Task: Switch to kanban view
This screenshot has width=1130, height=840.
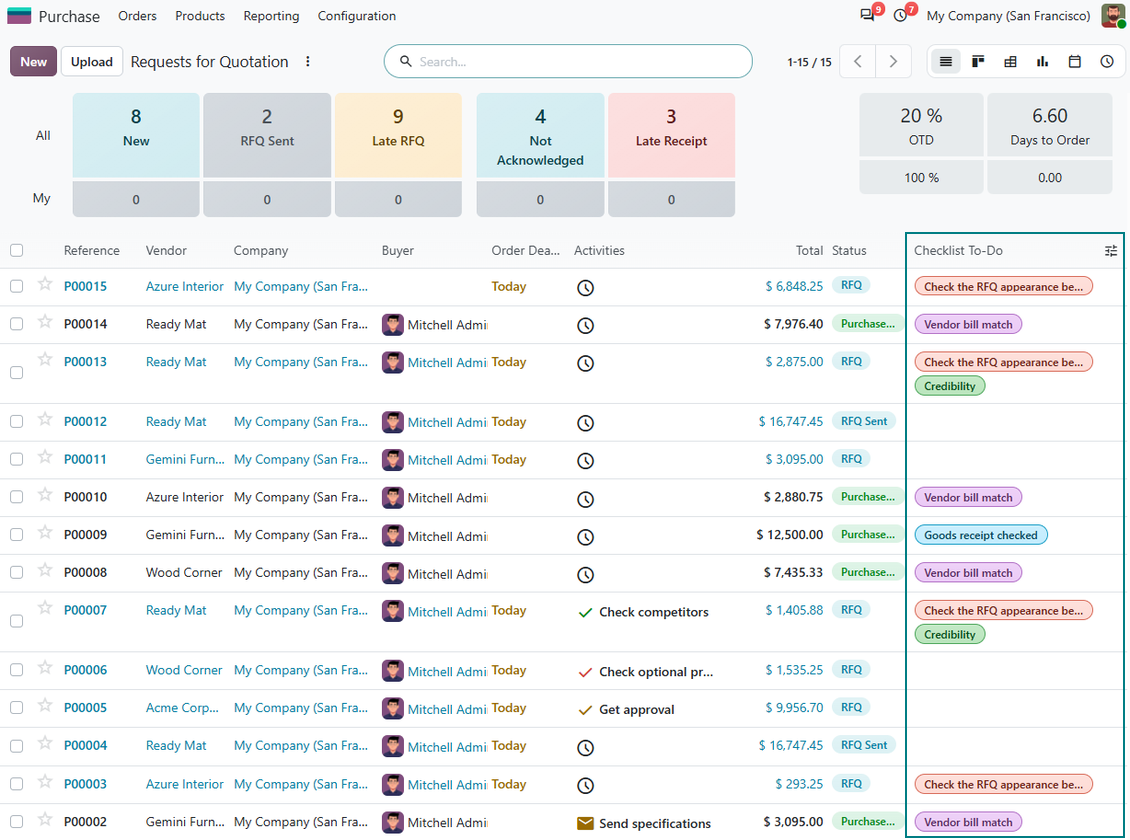Action: click(x=978, y=62)
